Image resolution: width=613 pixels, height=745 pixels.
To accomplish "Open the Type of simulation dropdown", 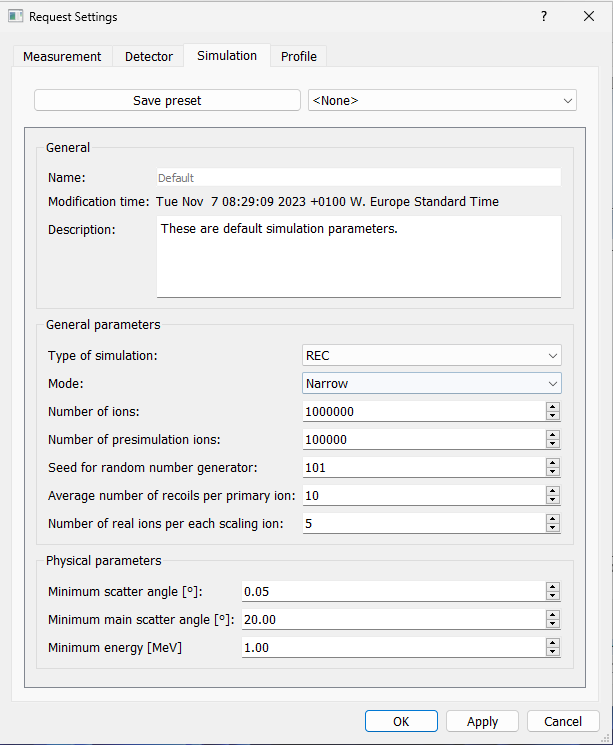I will (x=431, y=355).
